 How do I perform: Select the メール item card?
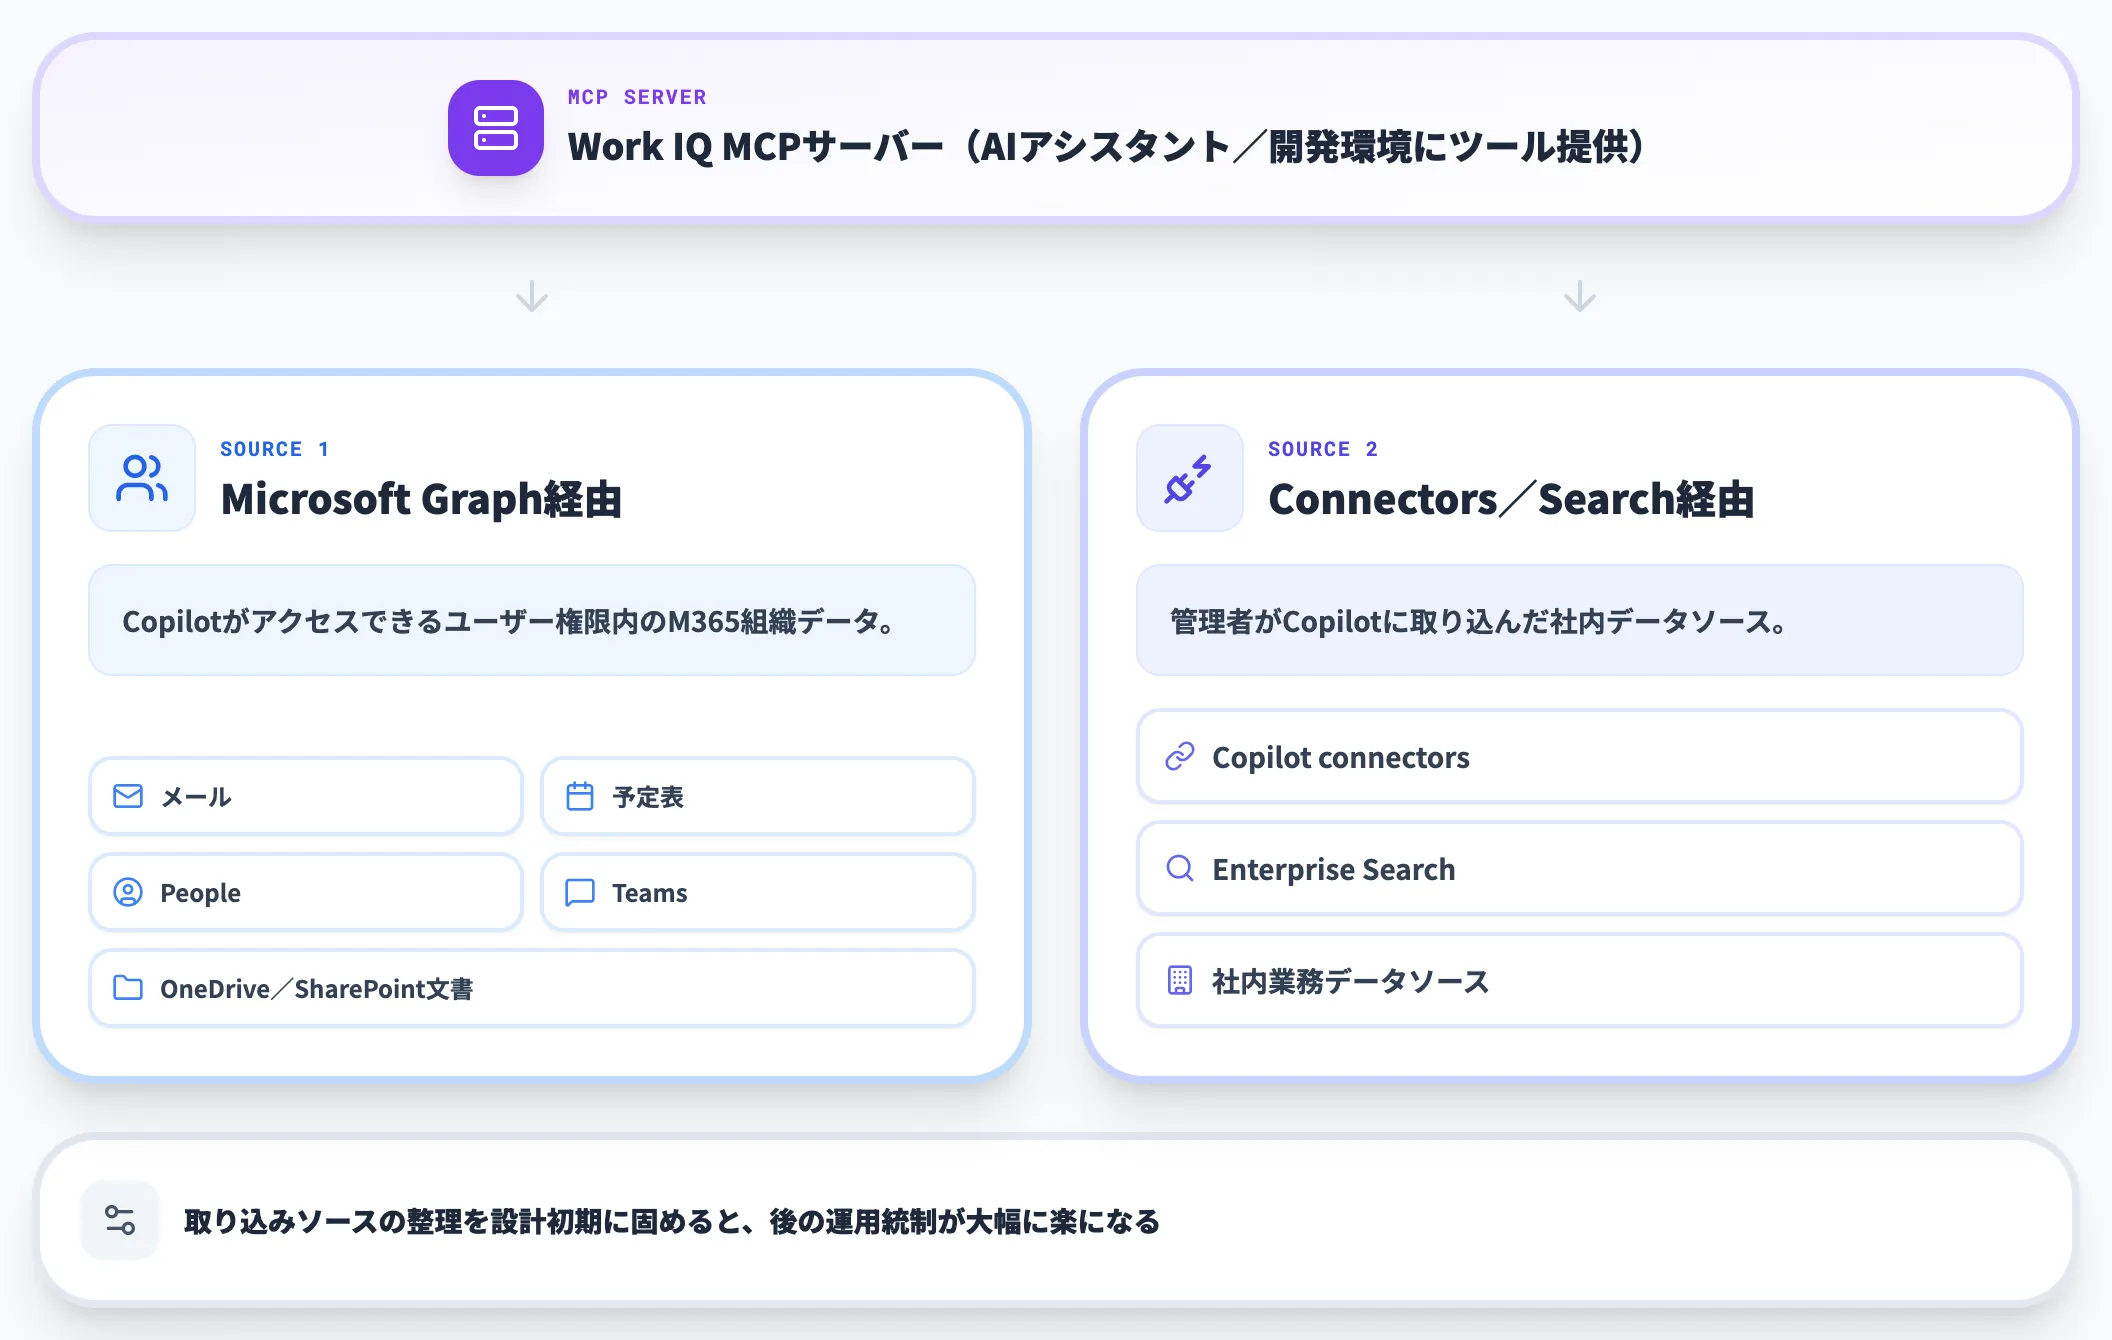[x=306, y=796]
